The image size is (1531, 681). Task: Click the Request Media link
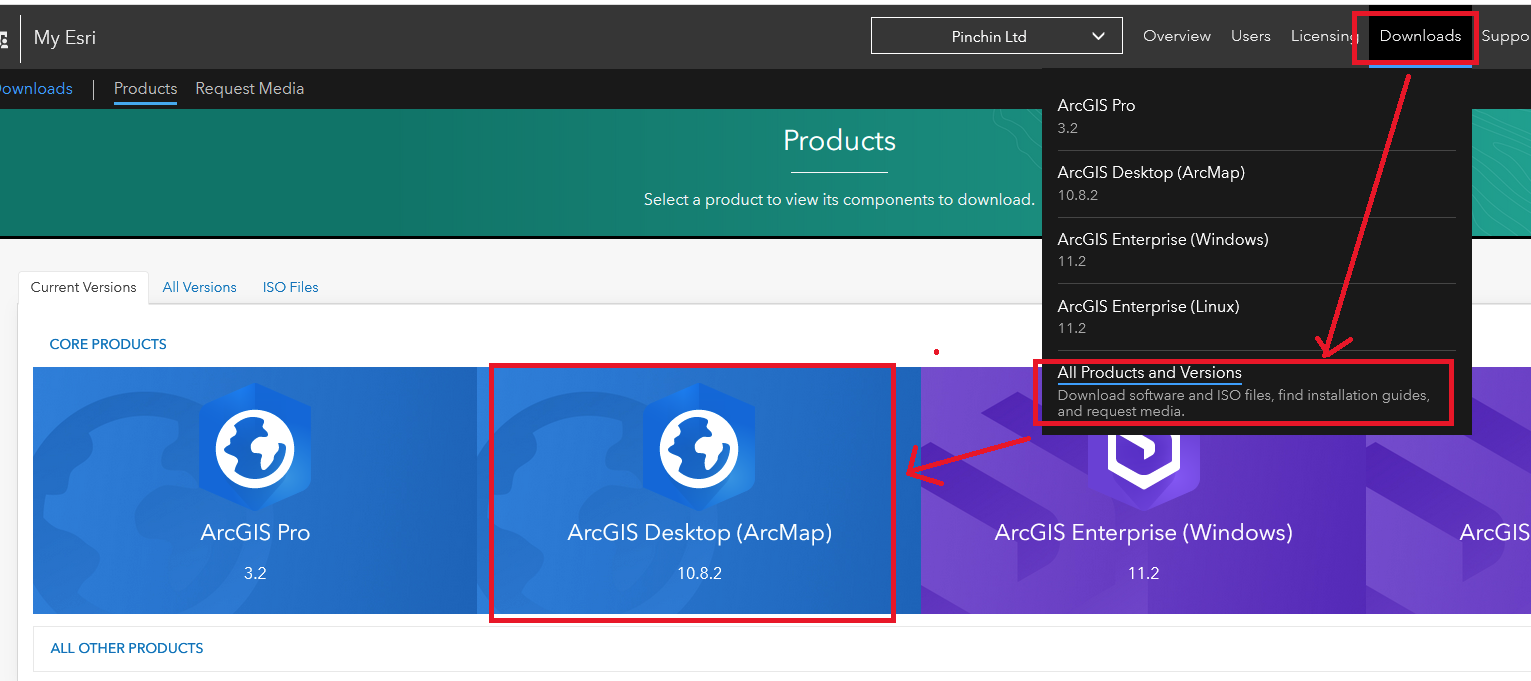tap(249, 88)
